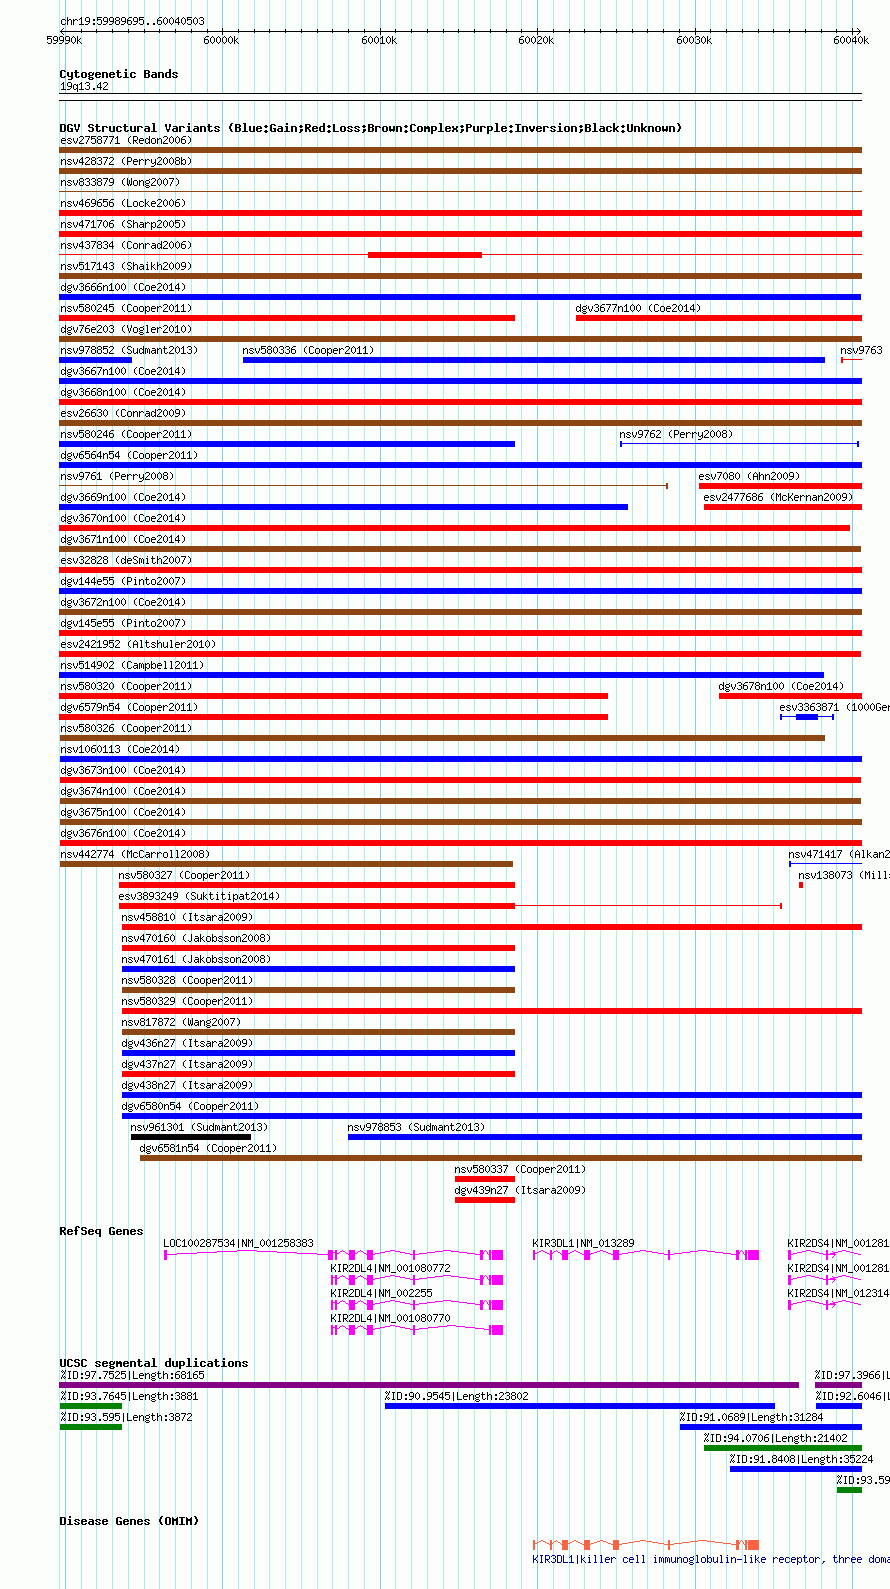890x1589 pixels.
Task: Click dgv76e203 (Vogler2010) label
Action: (x=126, y=329)
